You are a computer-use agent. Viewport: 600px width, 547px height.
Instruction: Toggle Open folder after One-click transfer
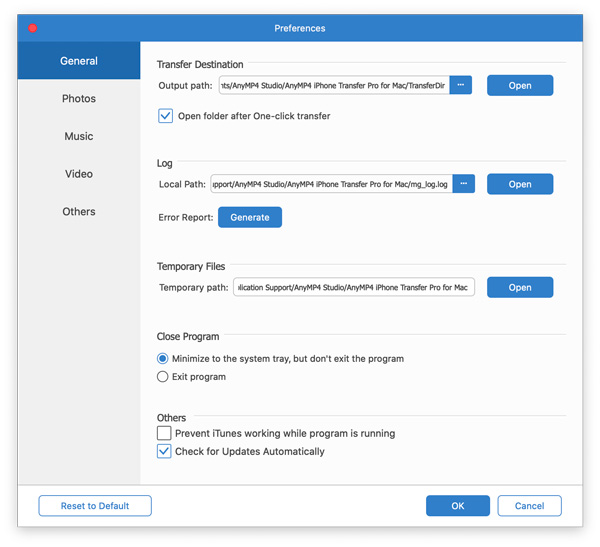(166, 116)
